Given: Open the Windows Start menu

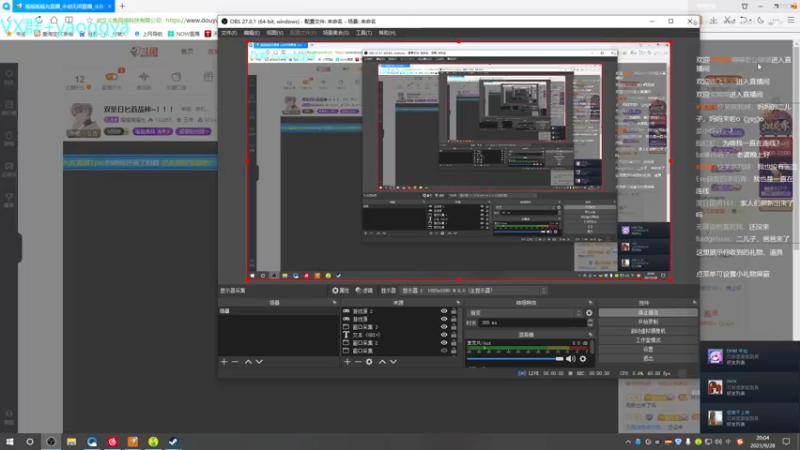Looking at the screenshot, I should coord(10,441).
